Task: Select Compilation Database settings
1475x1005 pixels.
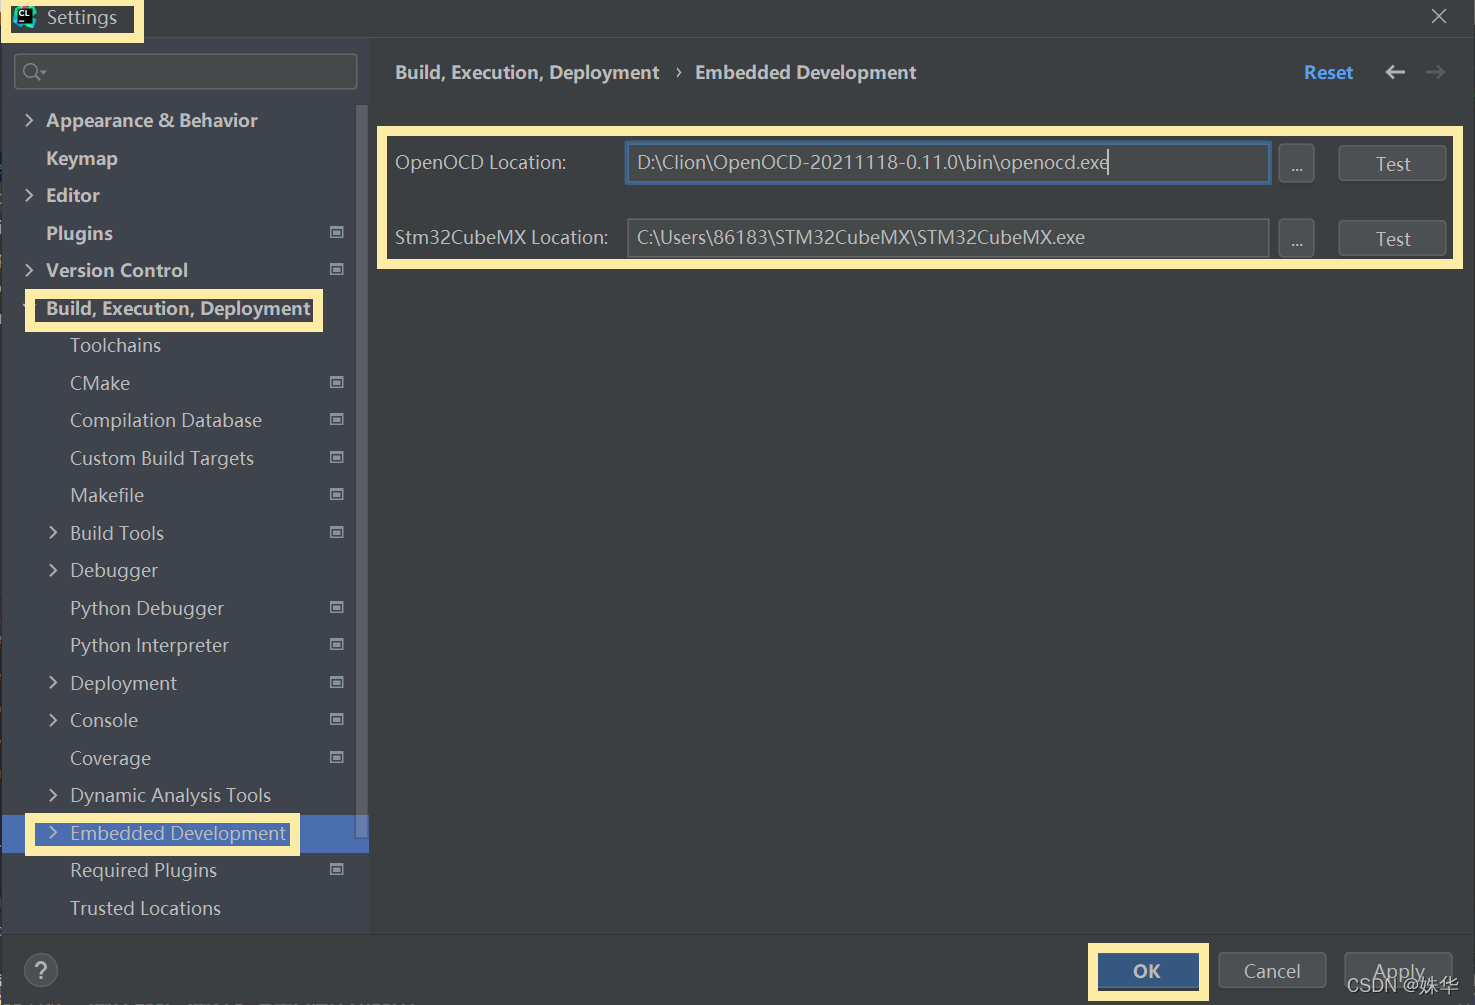Action: click(x=166, y=420)
